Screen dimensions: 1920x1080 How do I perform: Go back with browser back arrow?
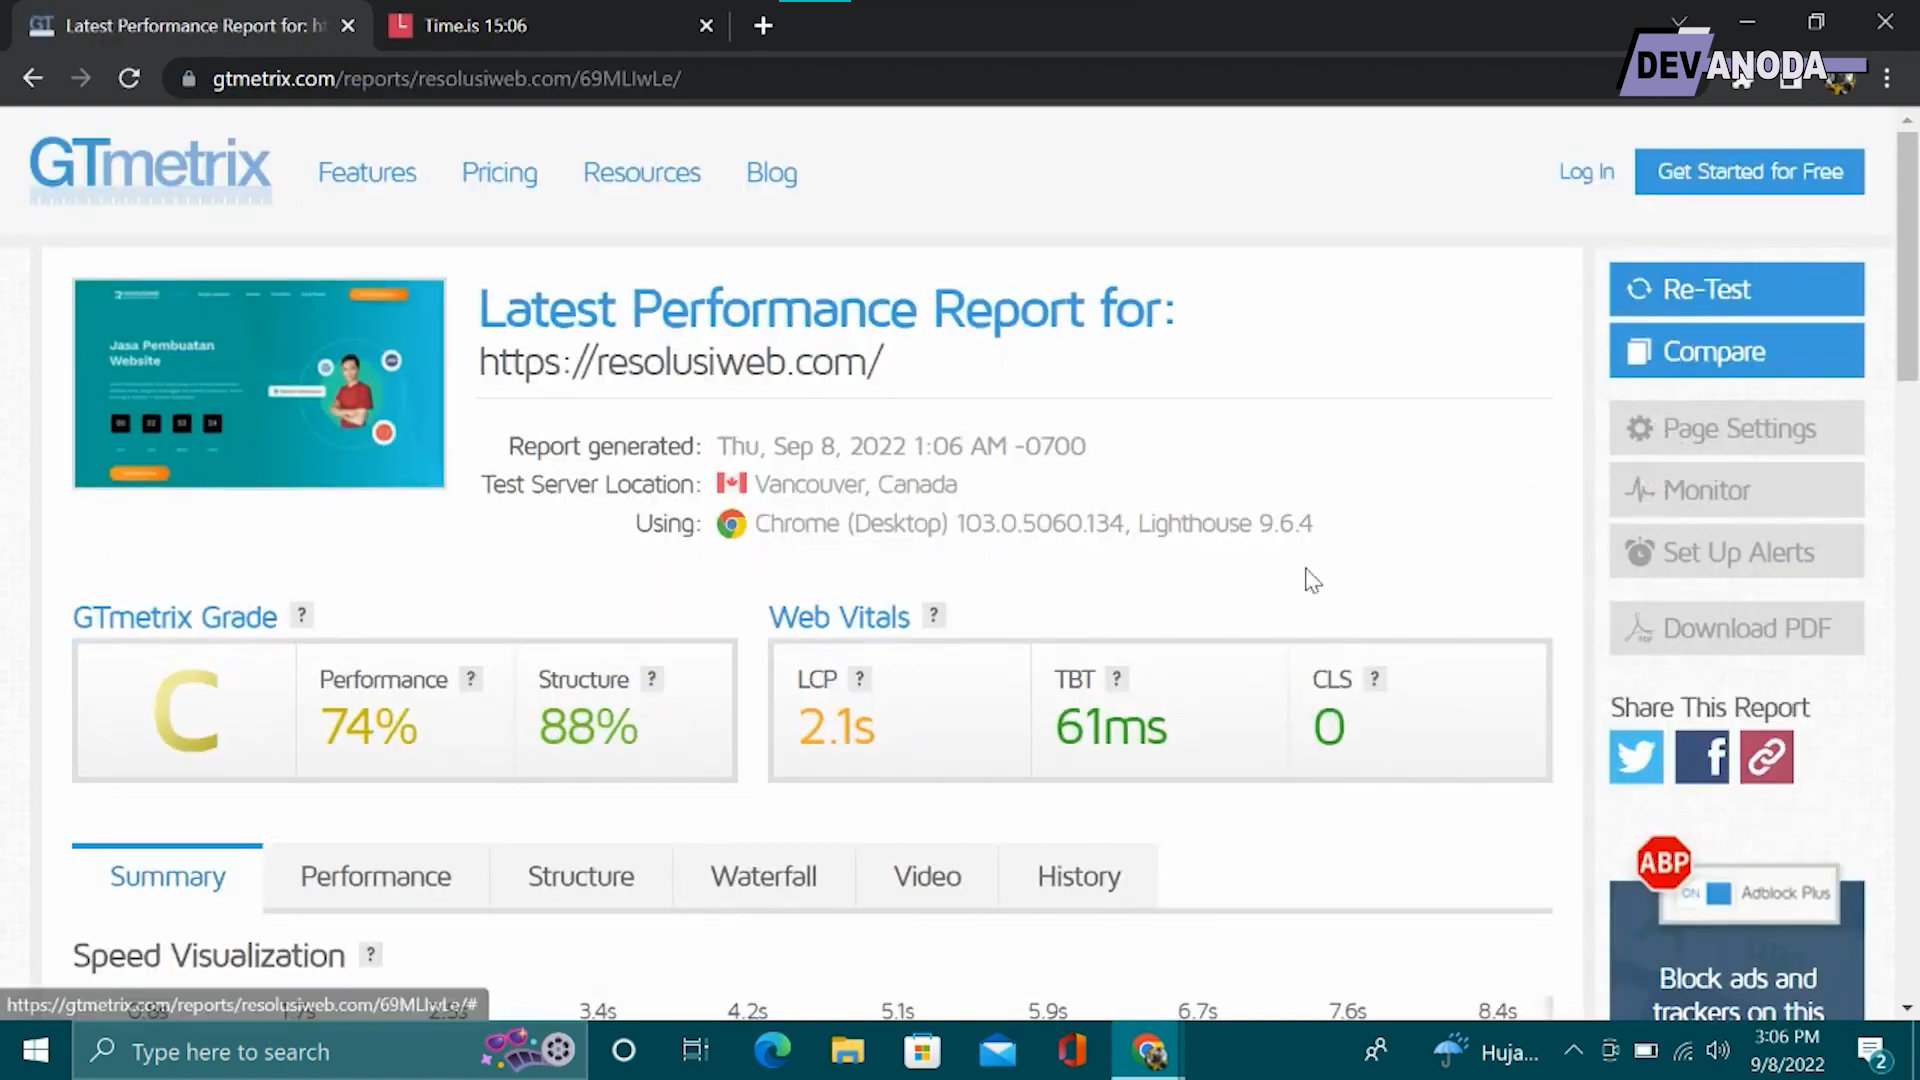tap(33, 78)
